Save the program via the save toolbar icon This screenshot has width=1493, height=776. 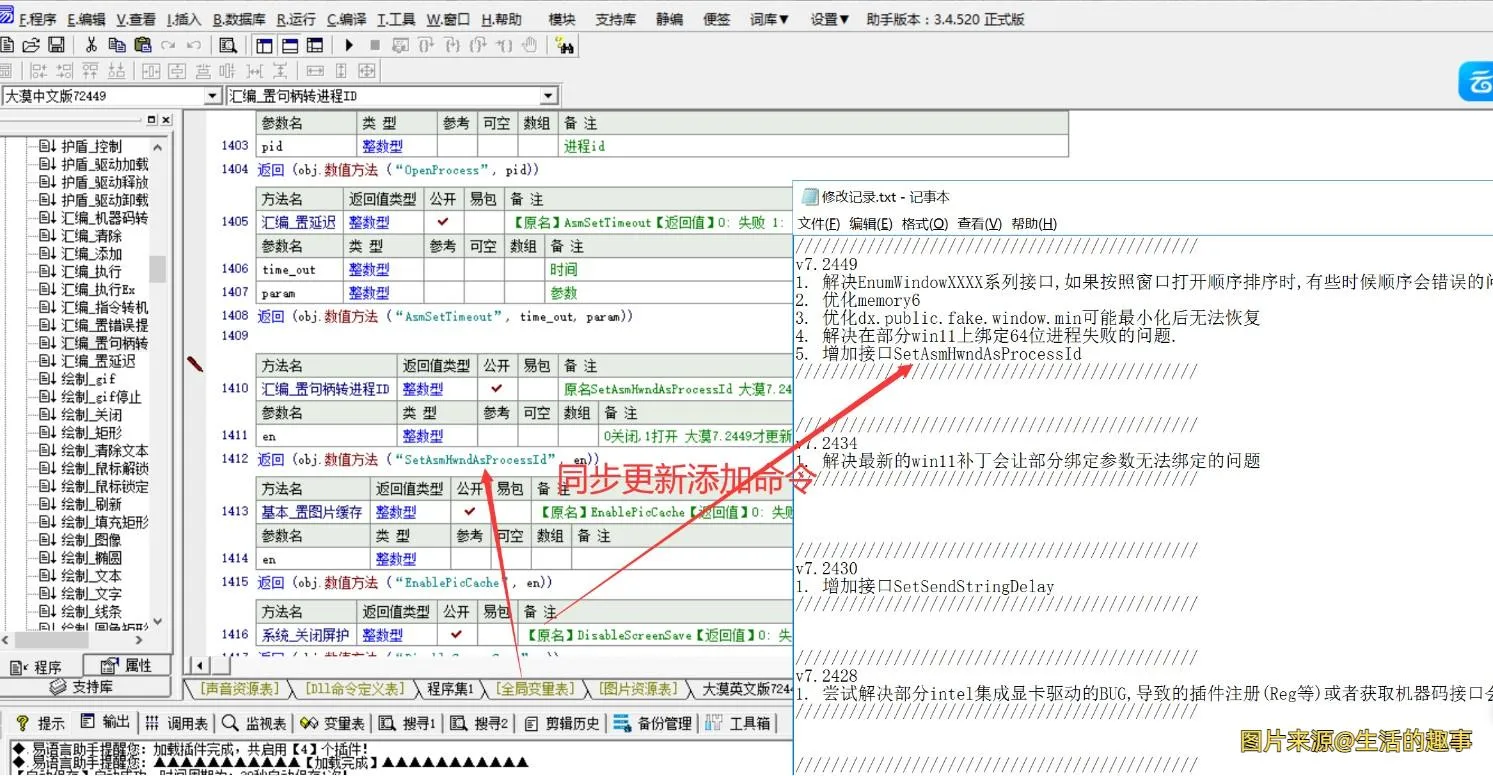(58, 44)
